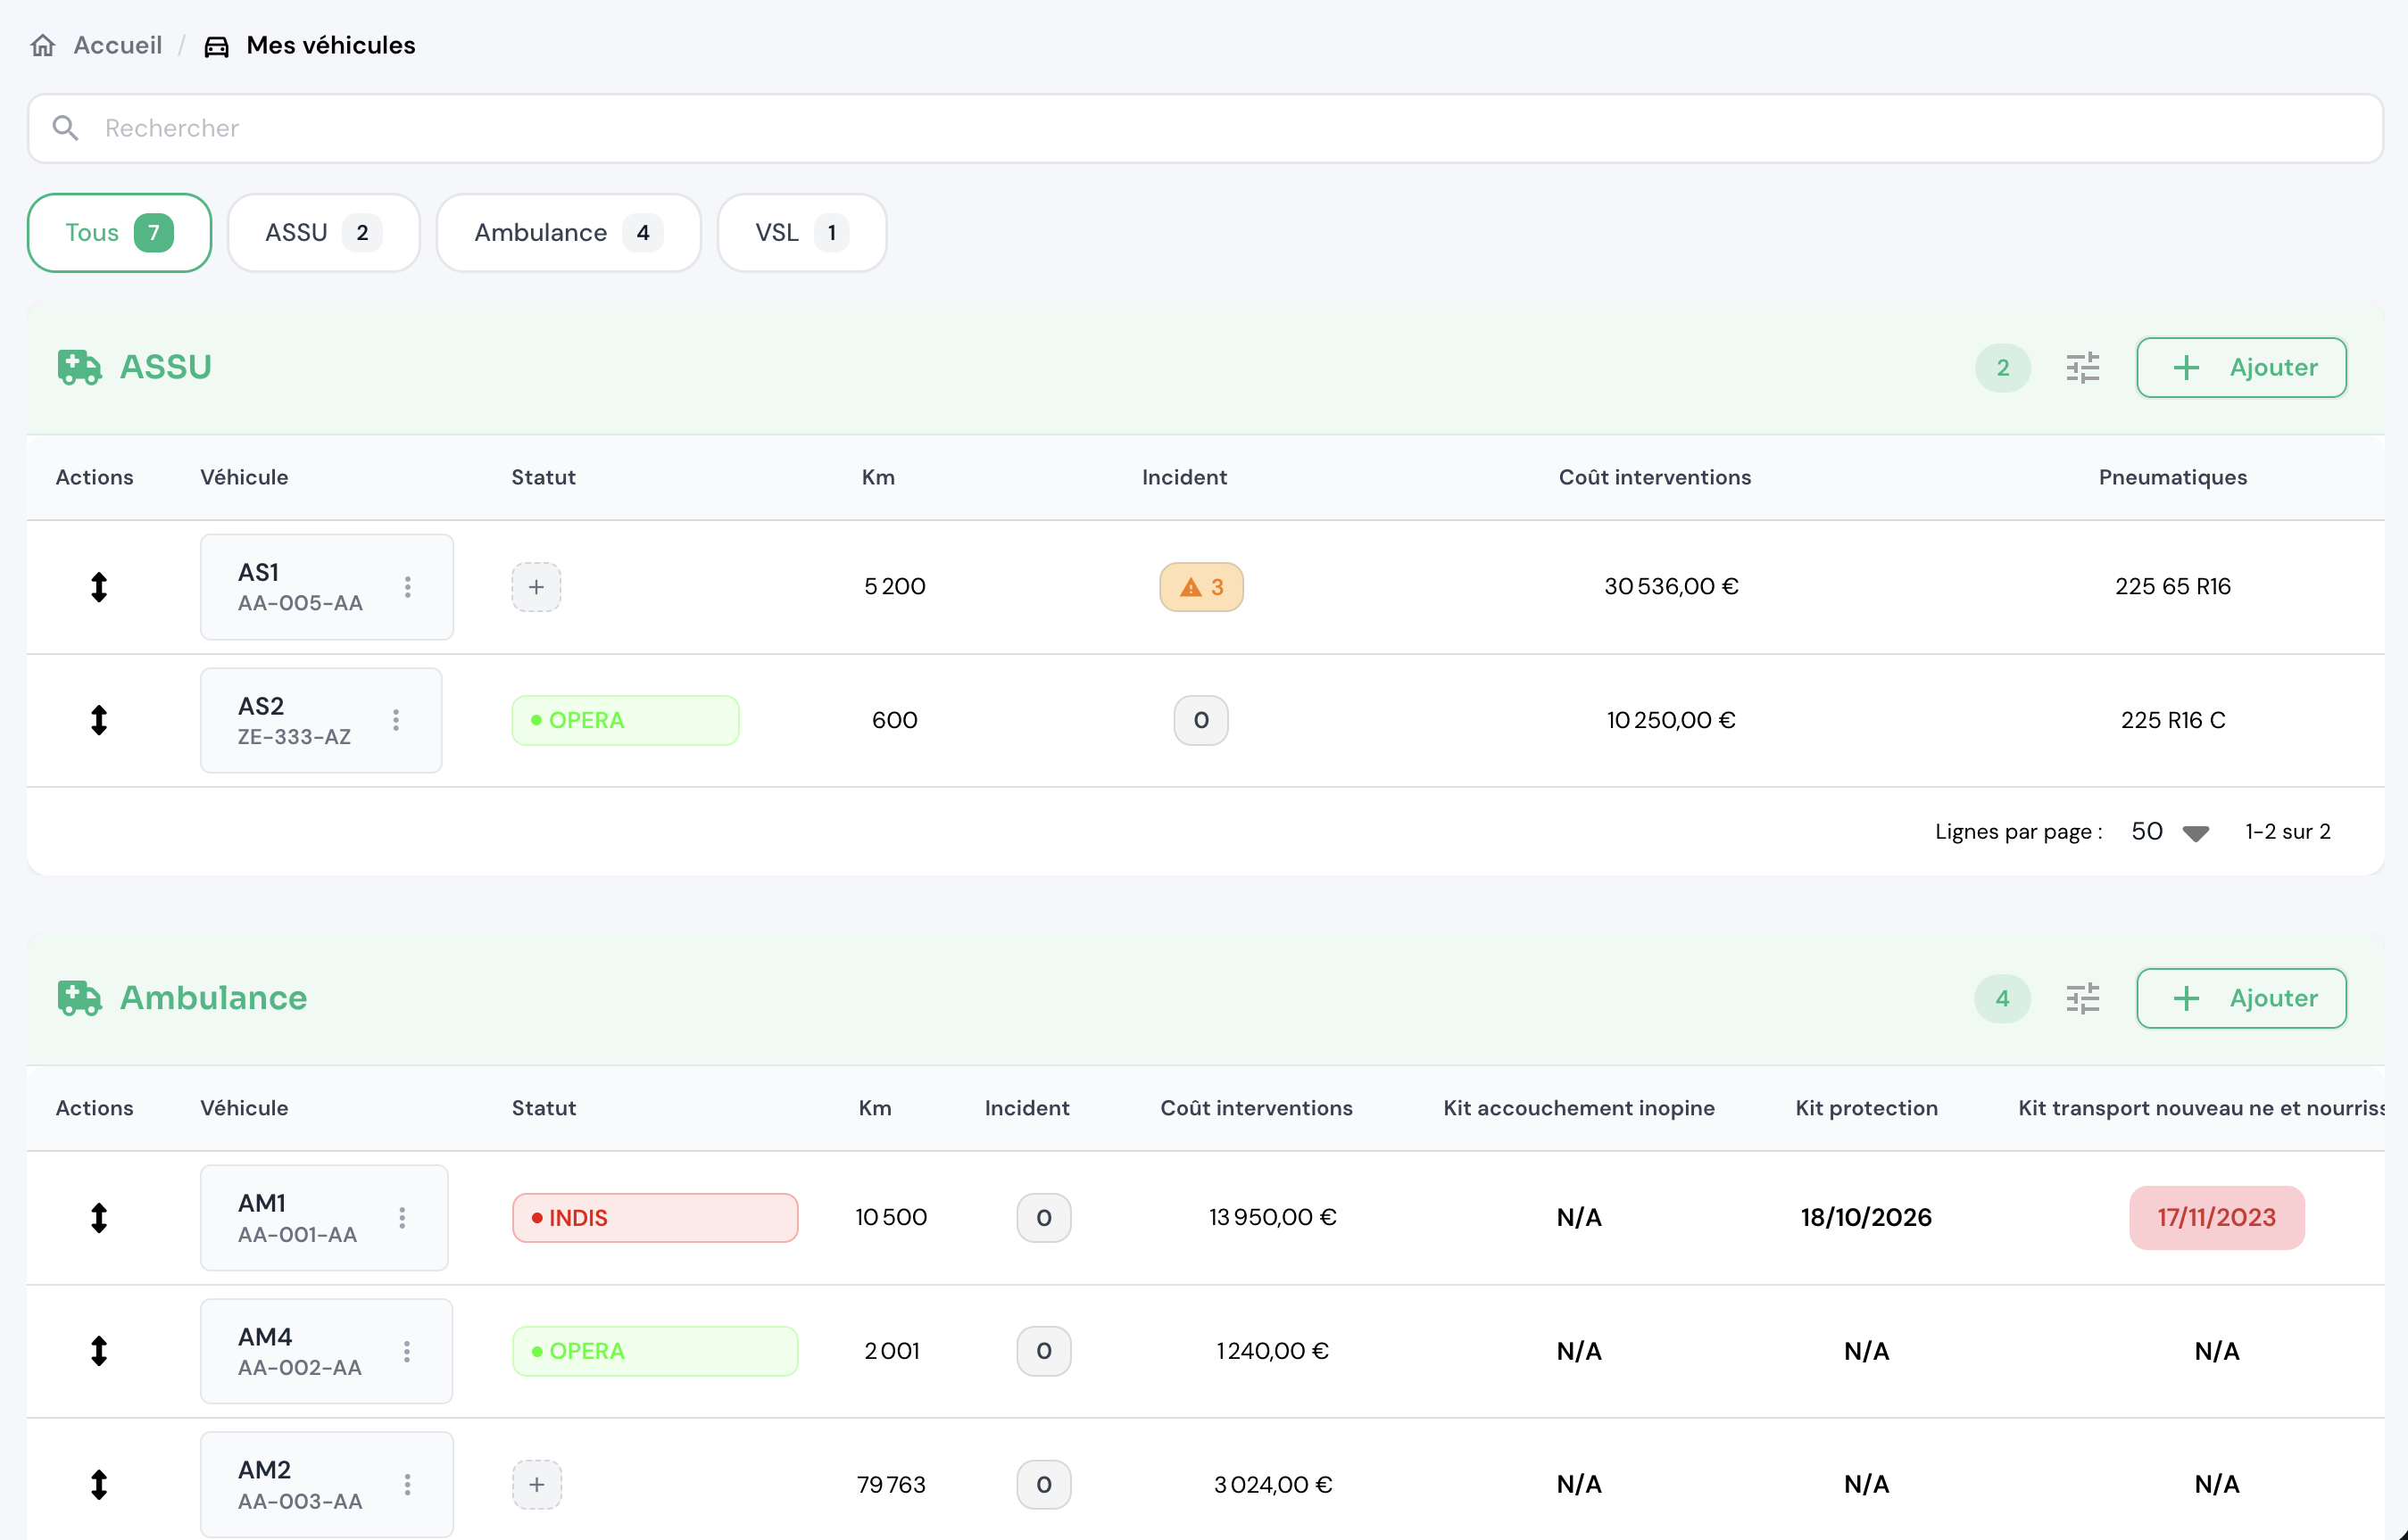
Task: Open three-dot menu for vehicle AS2
Action: 396,720
